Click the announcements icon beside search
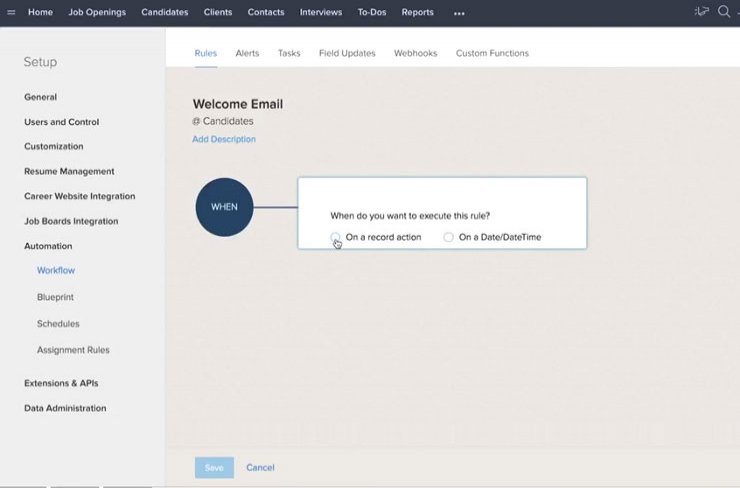Screen dimensions: 740x488 [x=702, y=11]
